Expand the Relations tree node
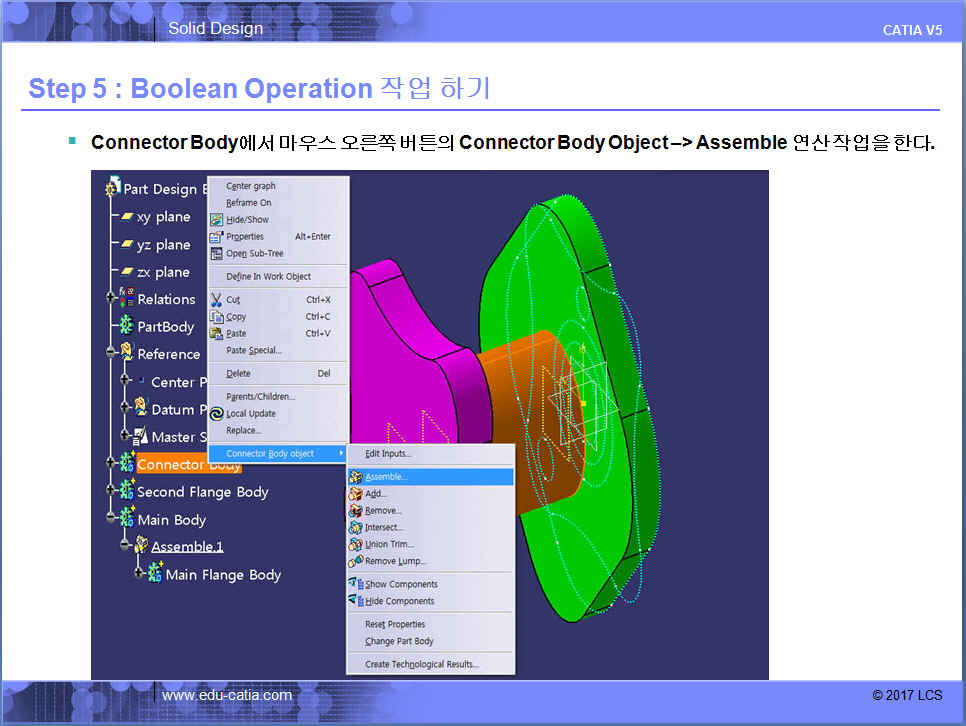966x726 pixels. [x=112, y=299]
